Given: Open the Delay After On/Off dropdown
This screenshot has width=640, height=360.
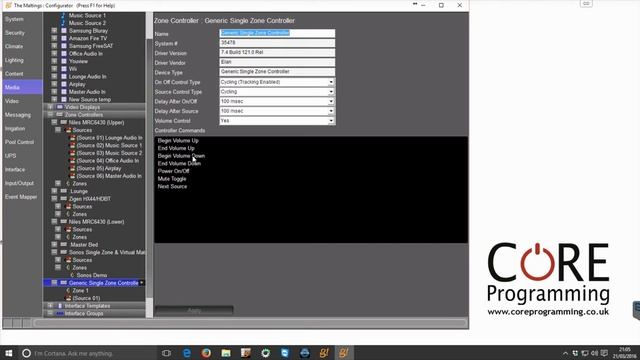Looking at the screenshot, I should click(331, 101).
